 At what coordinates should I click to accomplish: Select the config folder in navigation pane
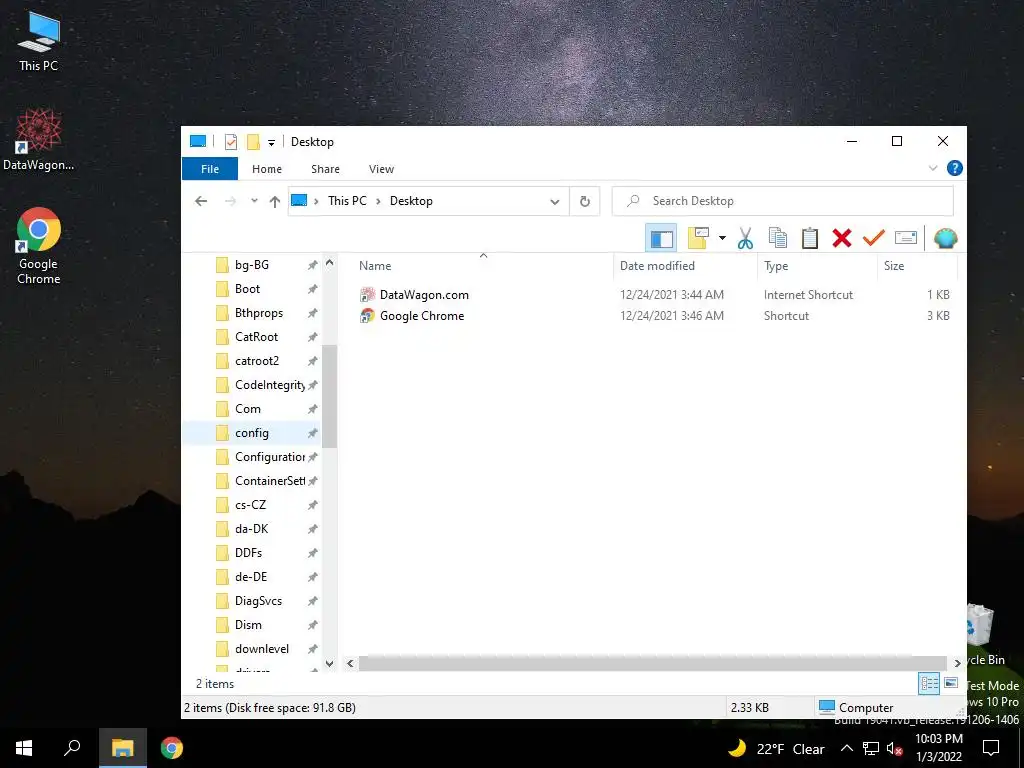251,433
